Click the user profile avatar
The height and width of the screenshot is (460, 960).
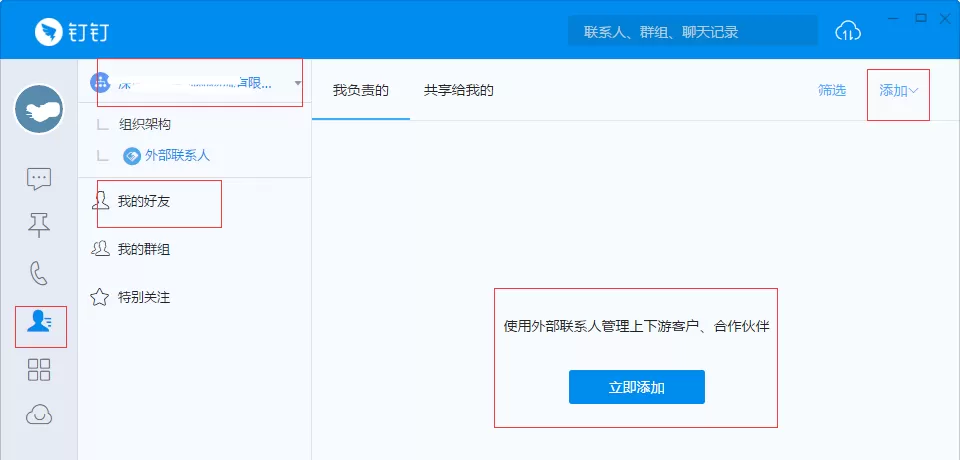point(39,110)
